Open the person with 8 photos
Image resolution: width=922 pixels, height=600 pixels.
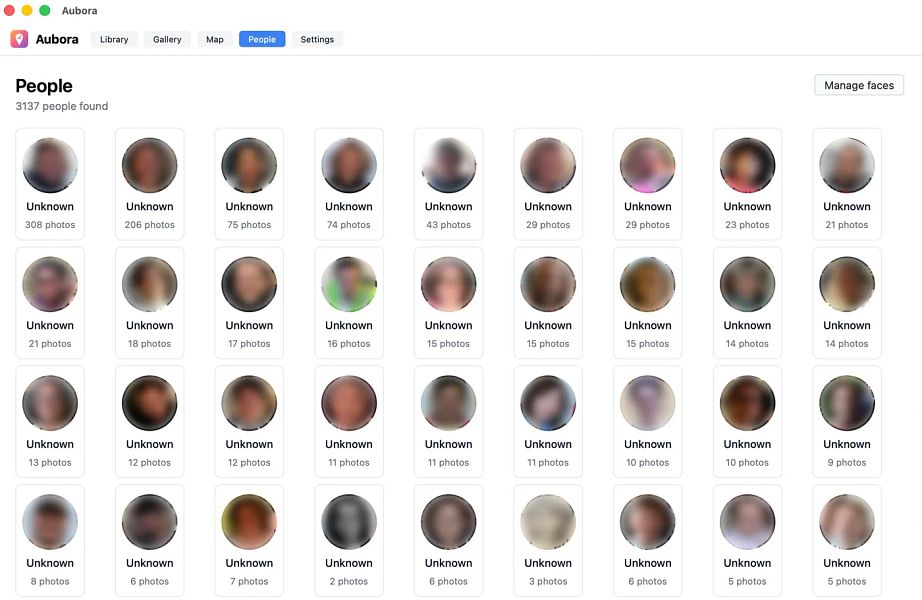click(50, 541)
